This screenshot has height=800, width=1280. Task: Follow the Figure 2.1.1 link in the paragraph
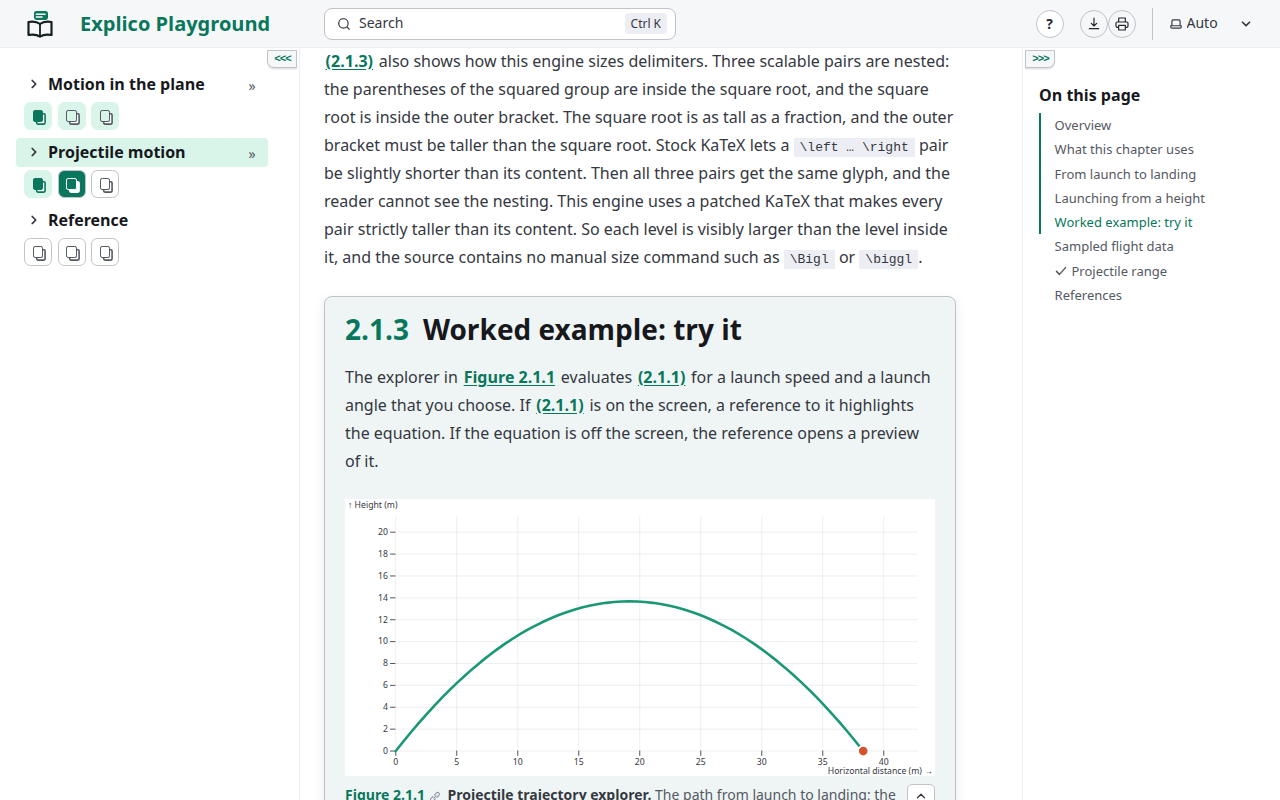pyautogui.click(x=509, y=377)
